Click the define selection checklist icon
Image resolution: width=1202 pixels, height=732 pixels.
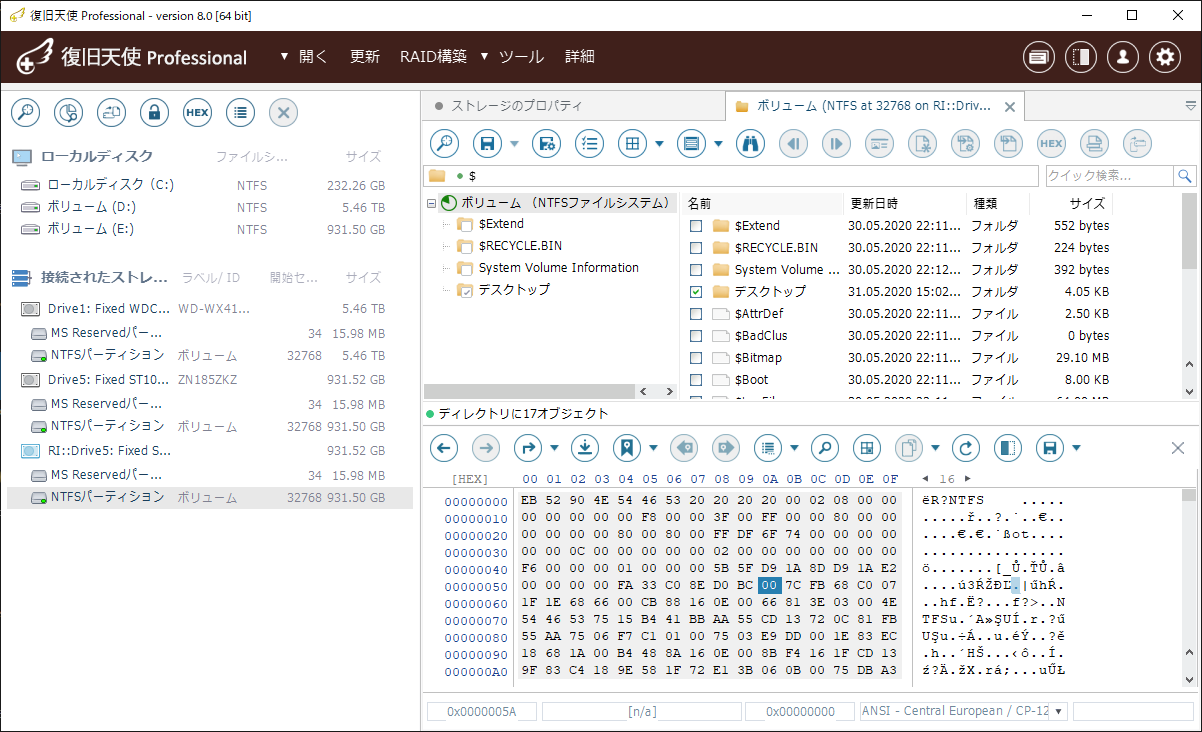point(589,144)
